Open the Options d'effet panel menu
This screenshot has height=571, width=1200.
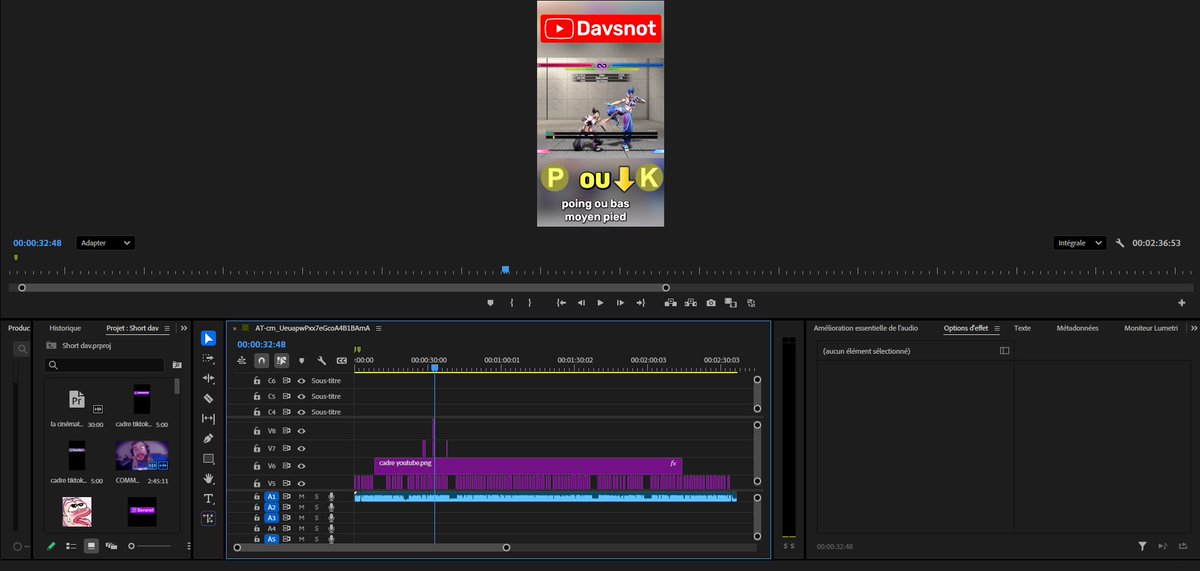pos(997,328)
